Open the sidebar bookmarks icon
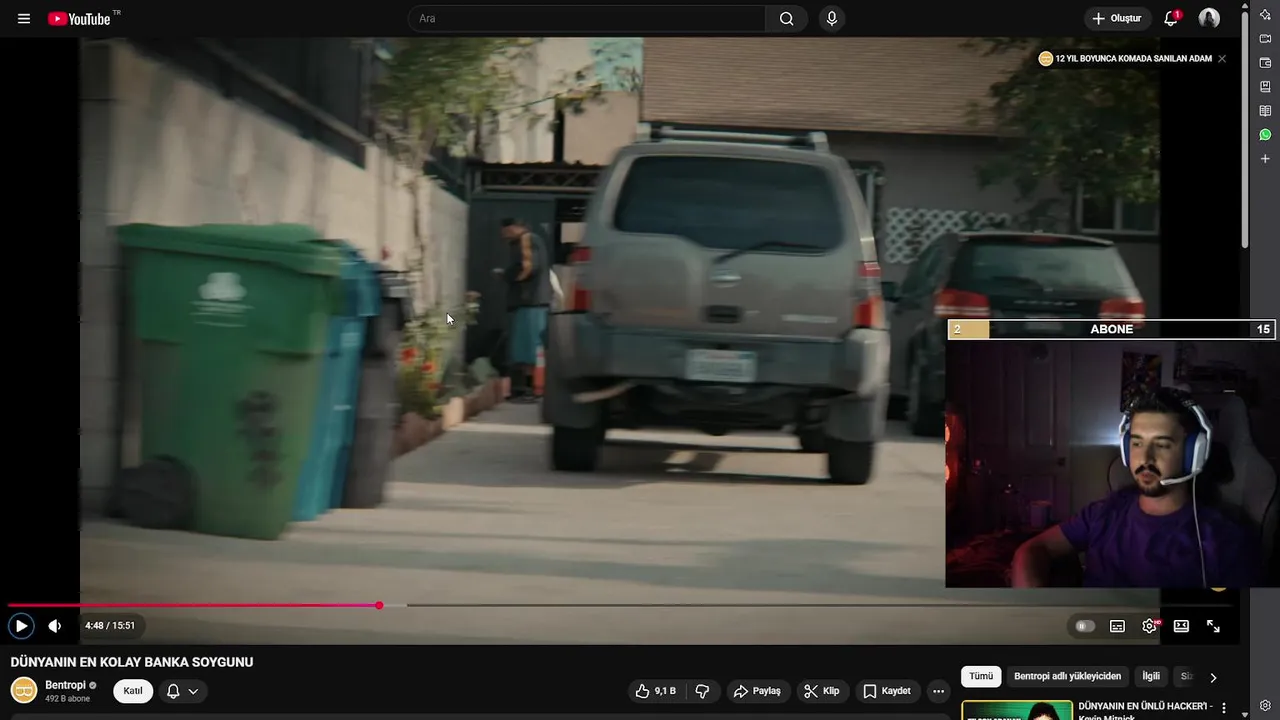 click(x=1265, y=87)
